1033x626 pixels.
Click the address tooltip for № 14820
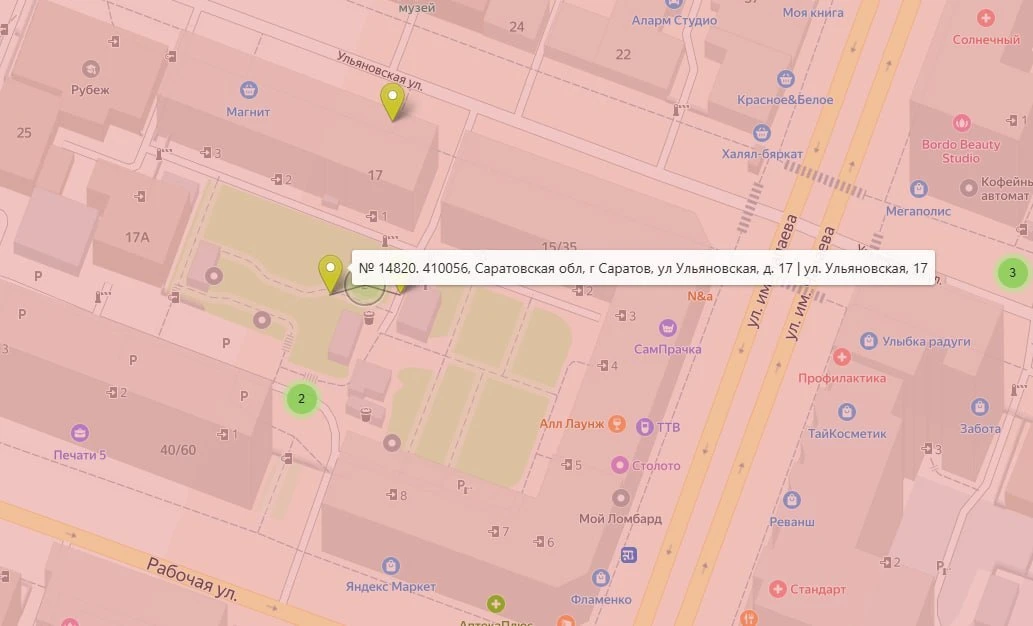click(643, 268)
